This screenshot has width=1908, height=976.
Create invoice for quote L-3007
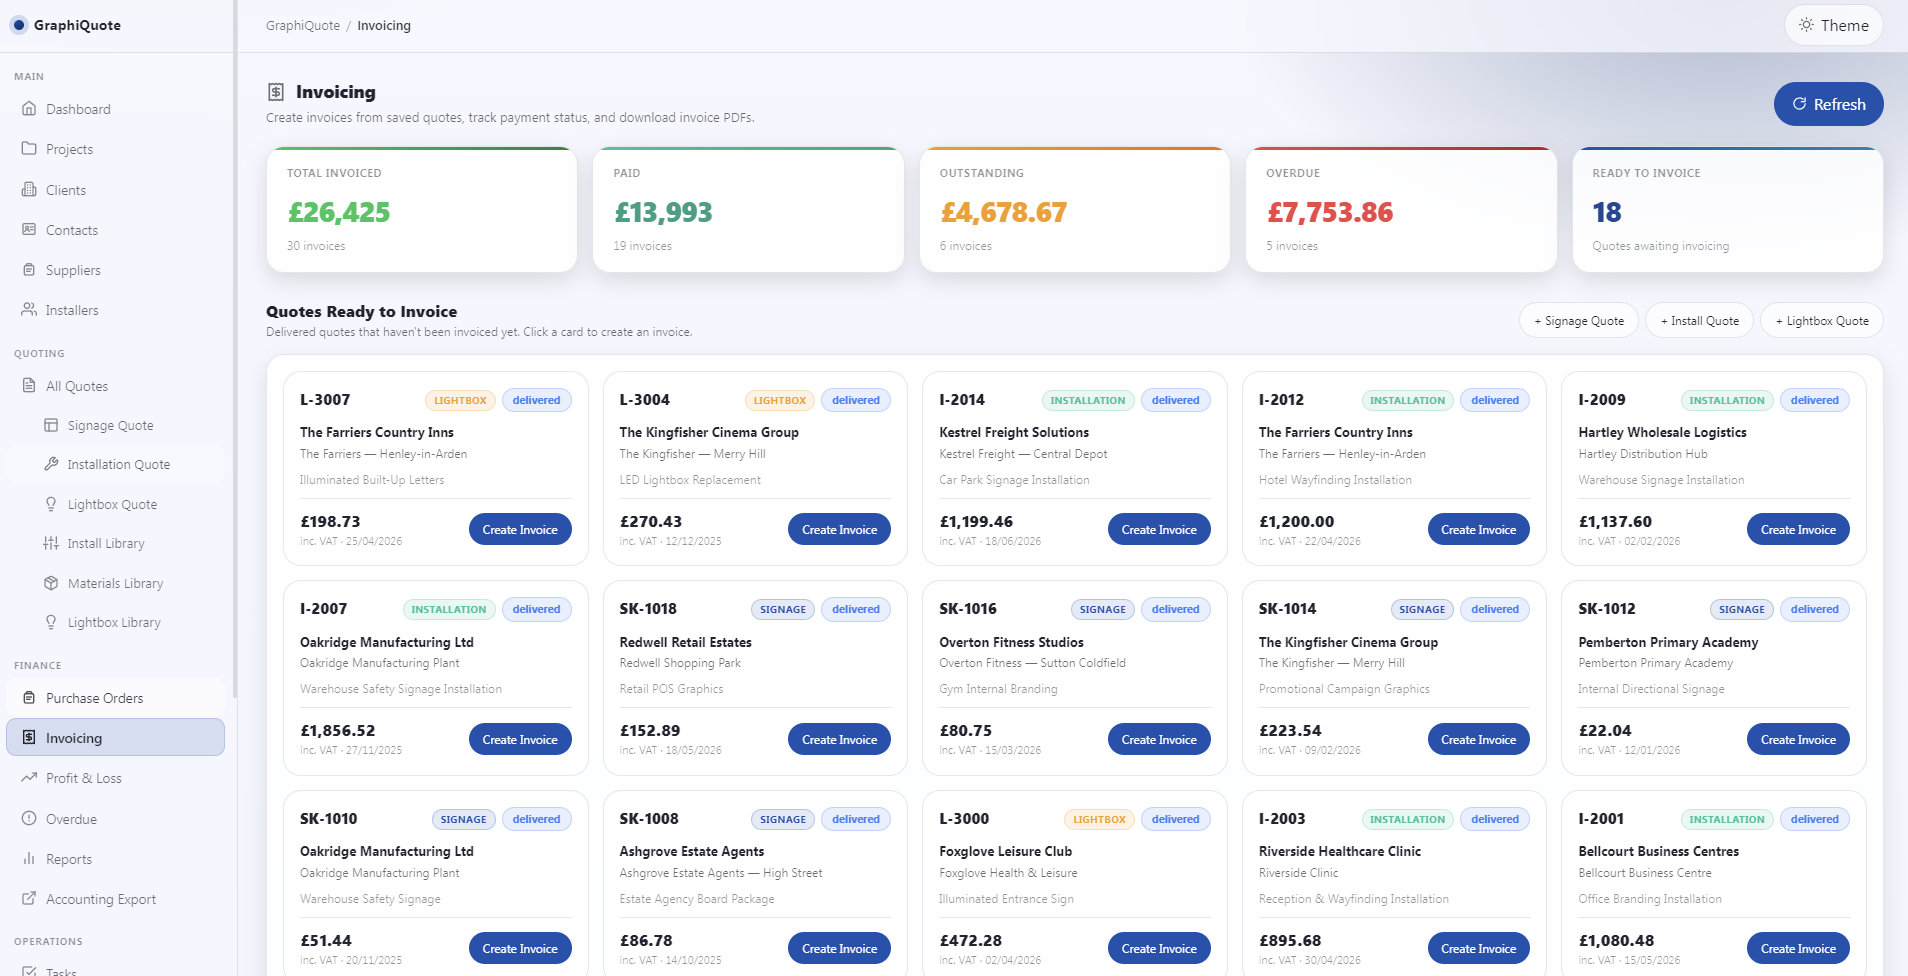point(520,530)
